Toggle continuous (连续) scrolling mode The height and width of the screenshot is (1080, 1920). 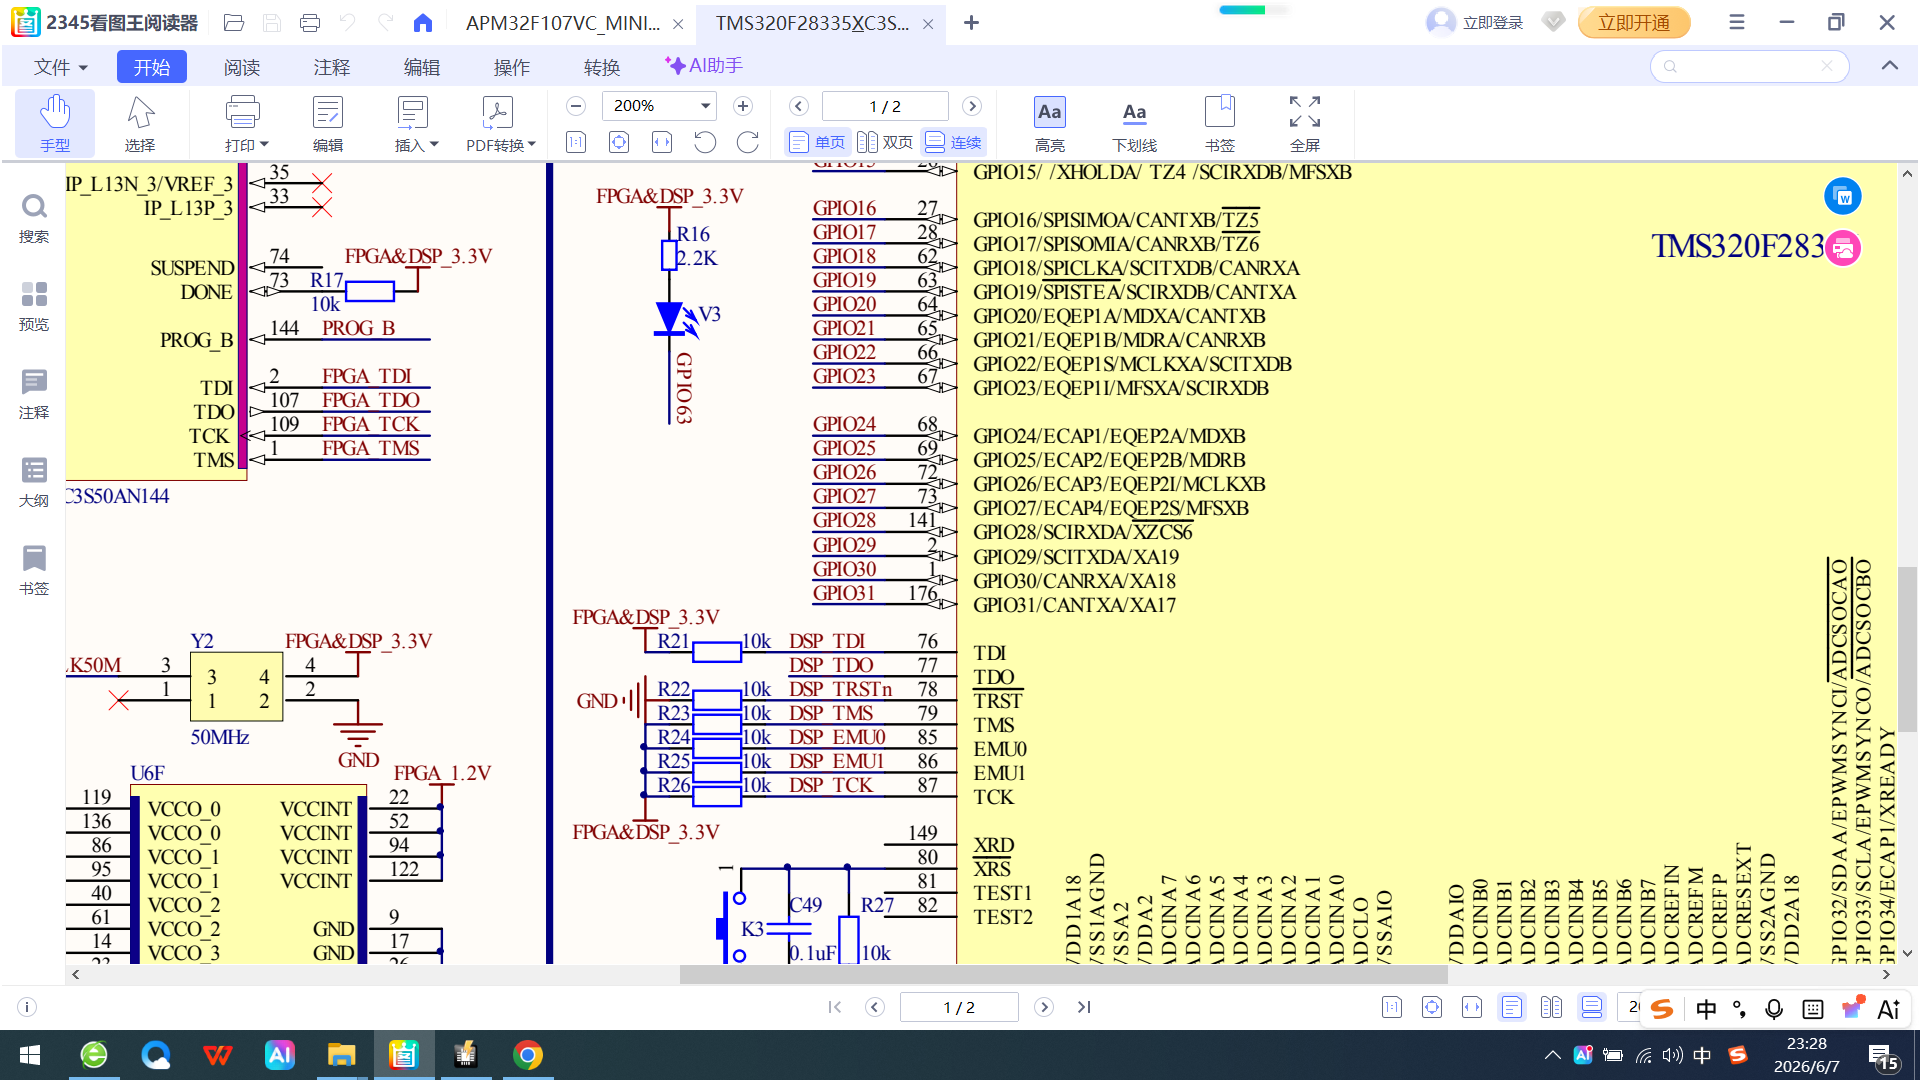[953, 142]
